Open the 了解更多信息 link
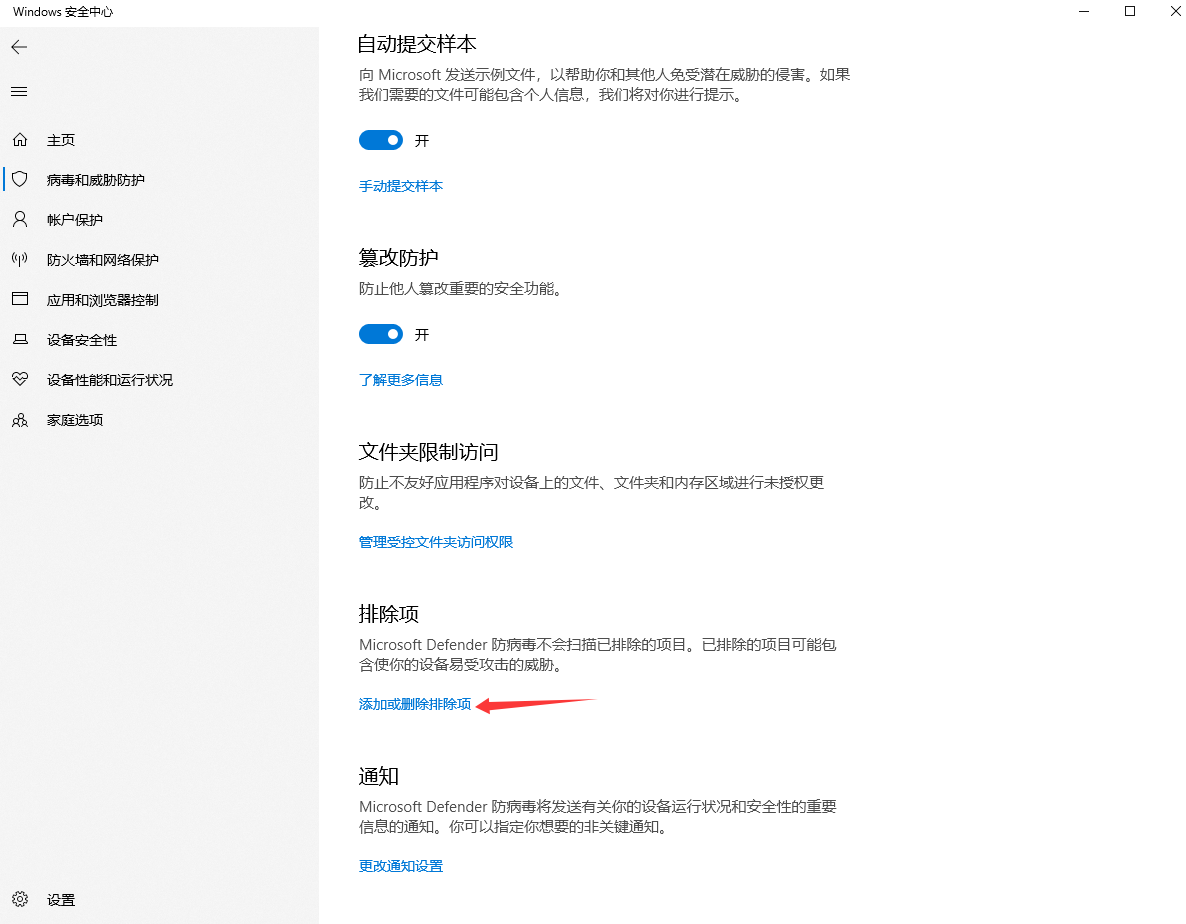Viewport: 1186px width, 924px height. [x=401, y=380]
